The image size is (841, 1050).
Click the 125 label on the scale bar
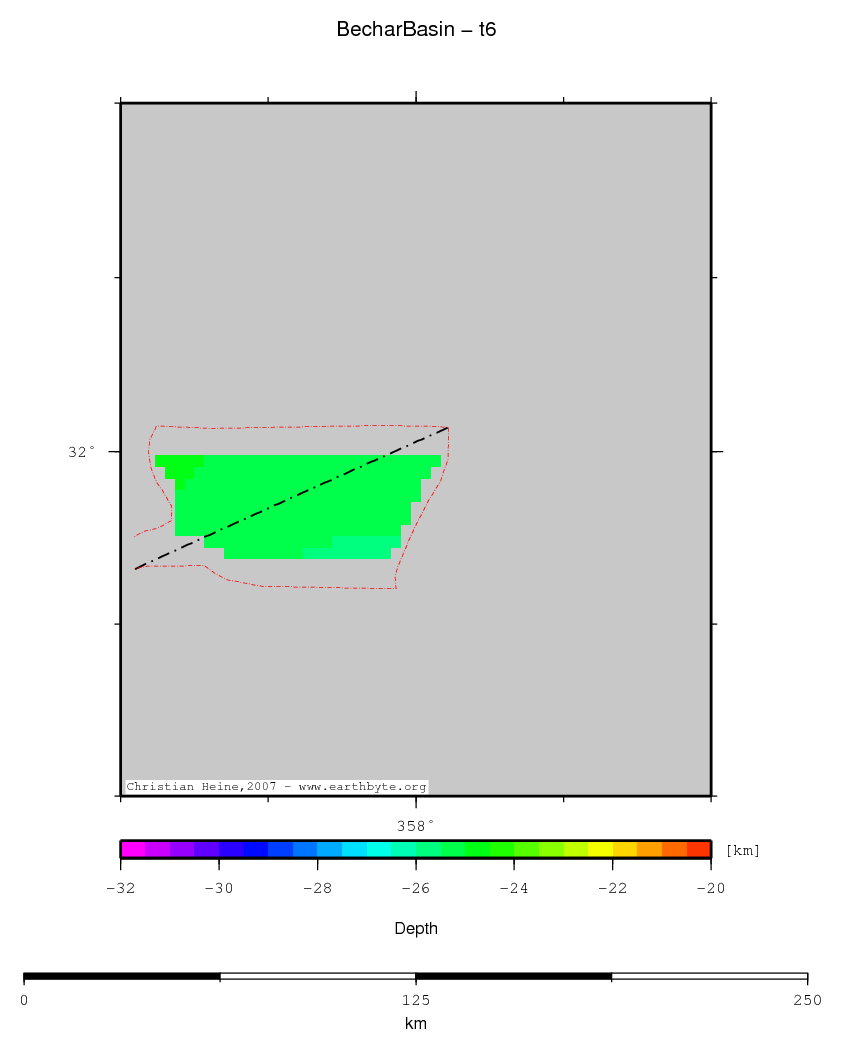pyautogui.click(x=415, y=1000)
